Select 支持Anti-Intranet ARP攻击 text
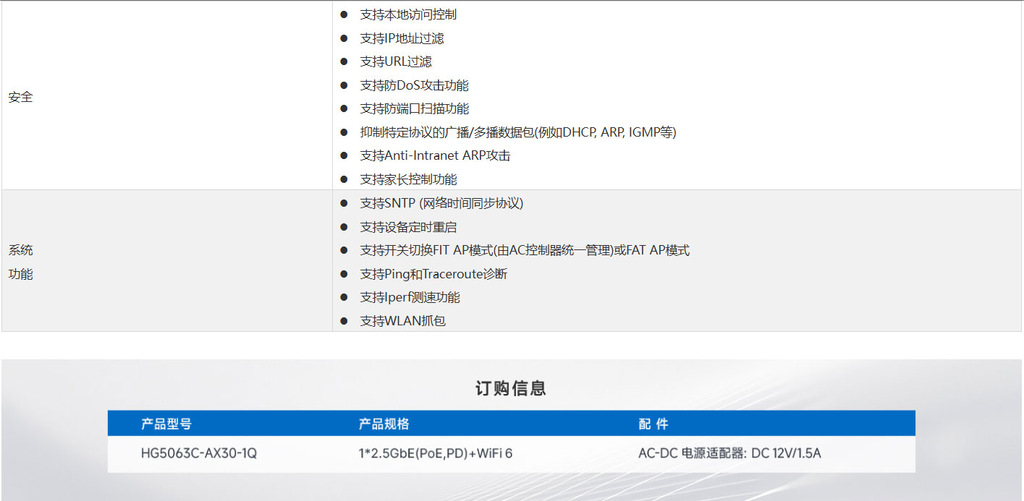Image resolution: width=1024 pixels, height=501 pixels. (435, 156)
